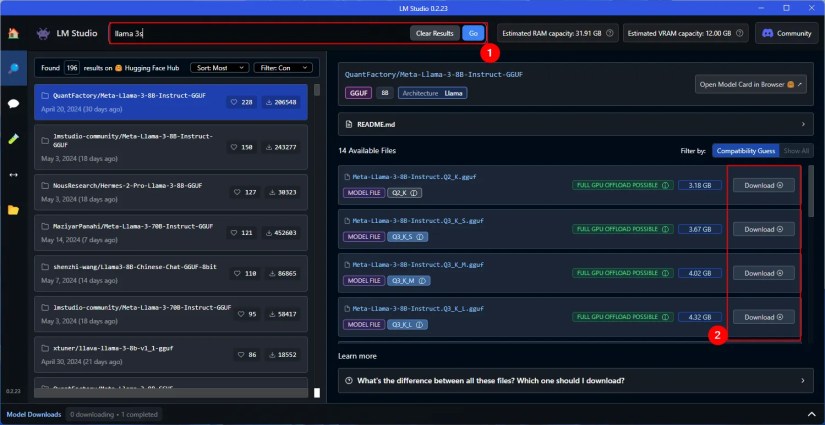Open the Search magnifier sidebar tab
825x425 pixels.
pos(13,68)
